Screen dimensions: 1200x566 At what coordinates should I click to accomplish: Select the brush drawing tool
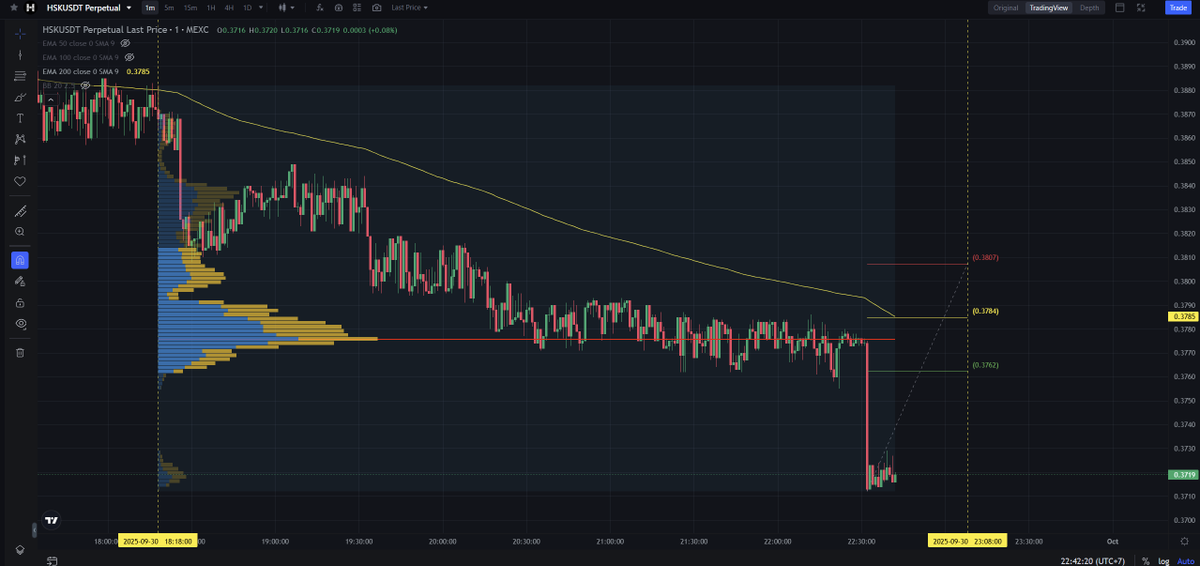click(20, 97)
